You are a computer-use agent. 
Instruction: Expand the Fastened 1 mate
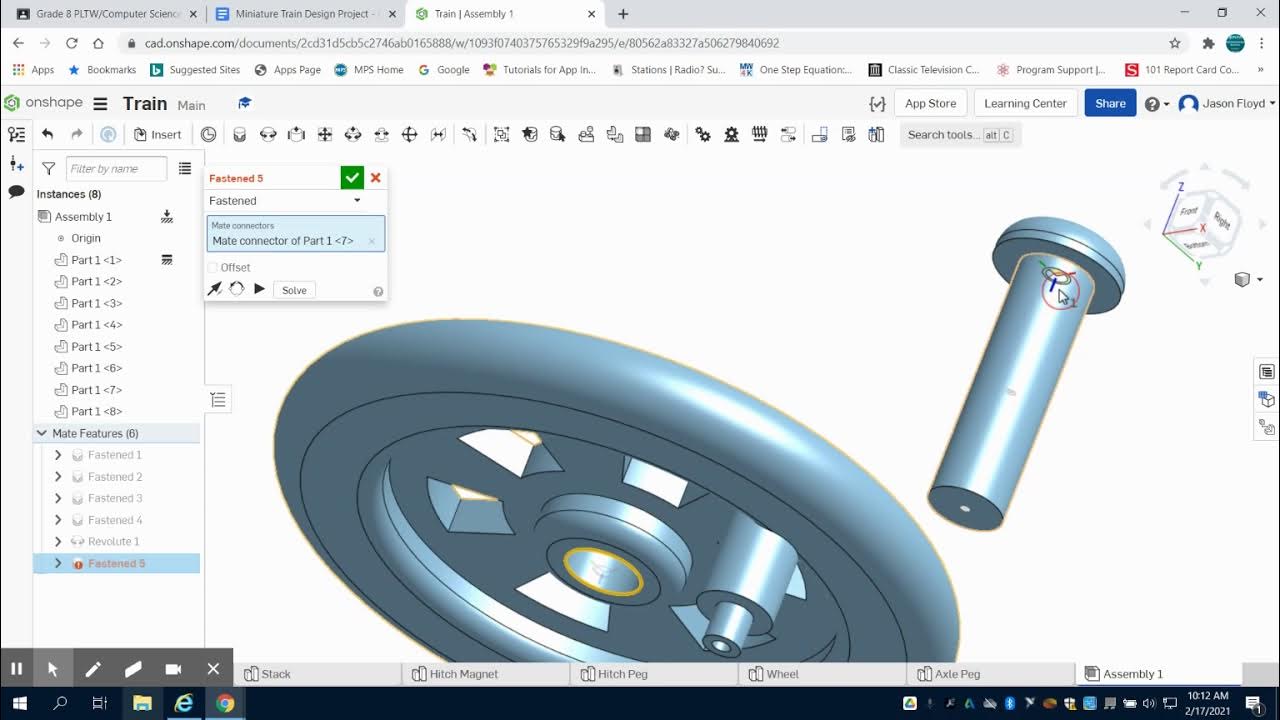(x=58, y=455)
